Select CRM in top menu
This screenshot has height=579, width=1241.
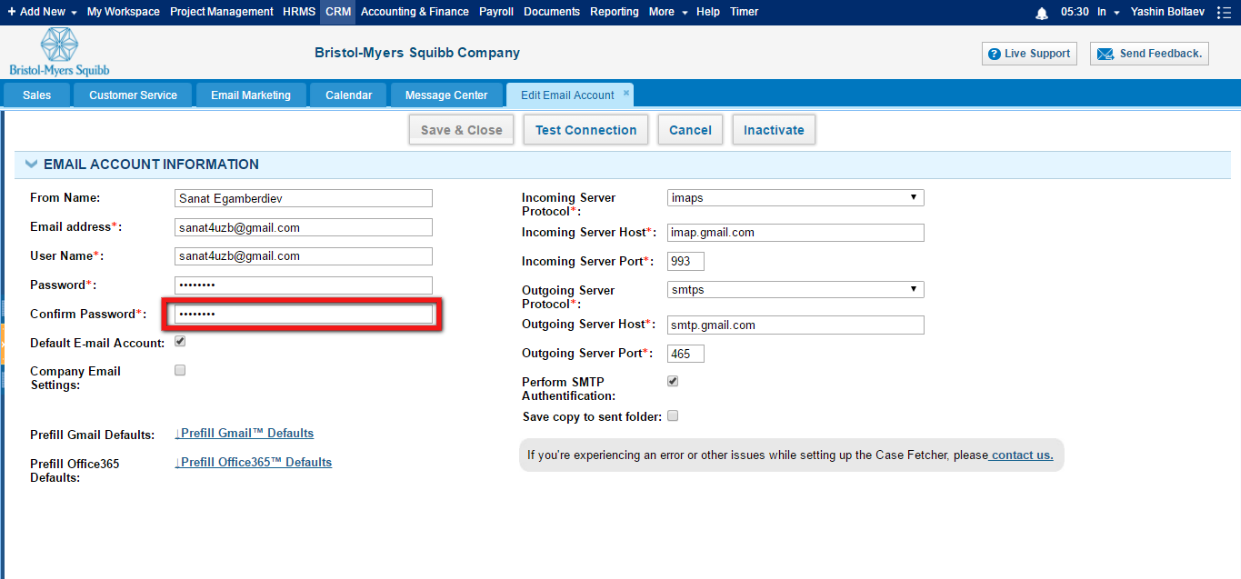tap(338, 12)
